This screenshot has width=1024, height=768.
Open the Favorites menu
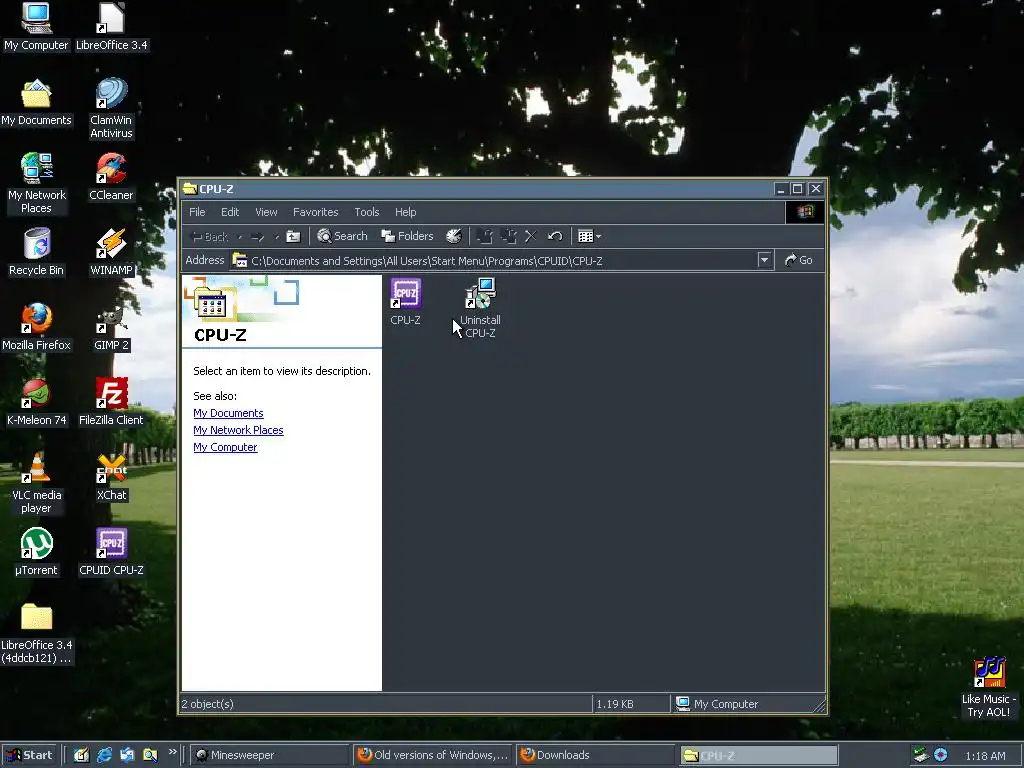(x=315, y=212)
